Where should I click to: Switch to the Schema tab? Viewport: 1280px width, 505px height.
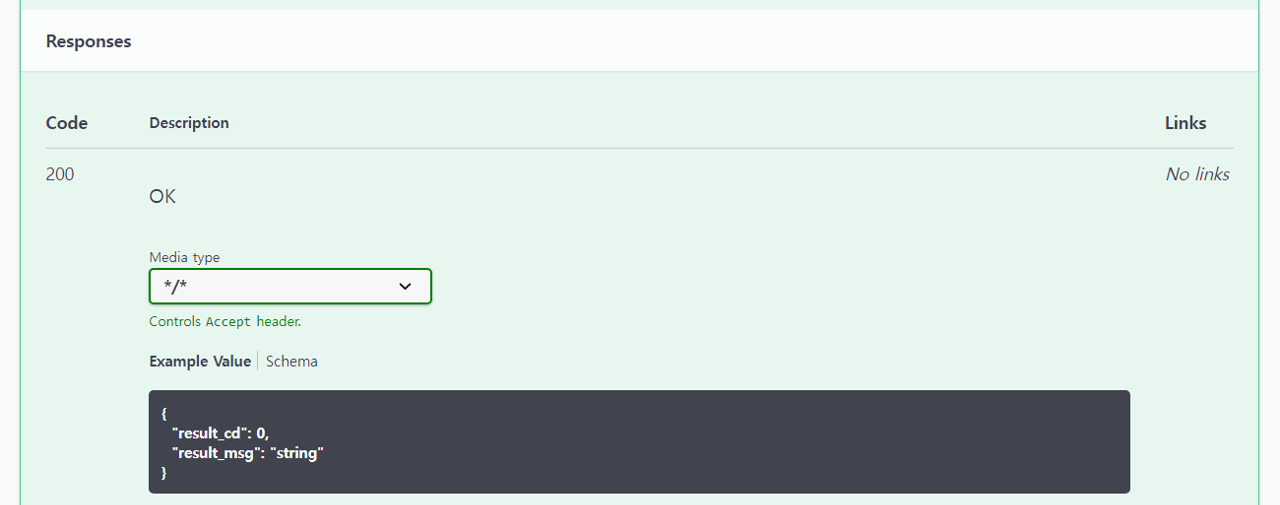tap(292, 361)
